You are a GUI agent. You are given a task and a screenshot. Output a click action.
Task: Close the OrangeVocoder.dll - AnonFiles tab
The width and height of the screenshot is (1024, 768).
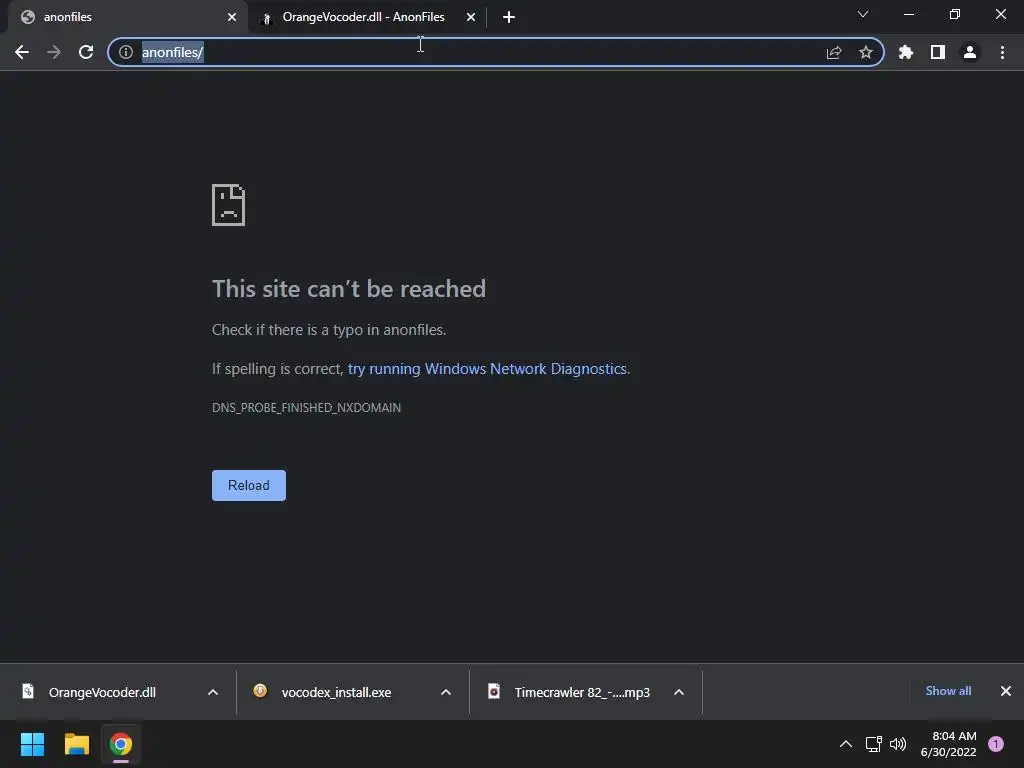coord(471,17)
